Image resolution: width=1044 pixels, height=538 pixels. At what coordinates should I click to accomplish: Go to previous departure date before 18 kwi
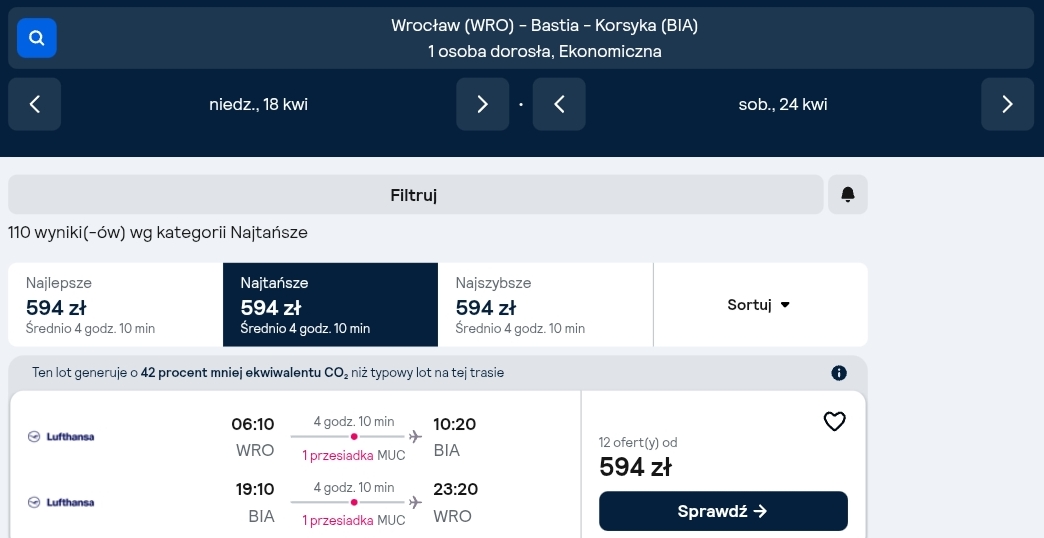point(35,104)
